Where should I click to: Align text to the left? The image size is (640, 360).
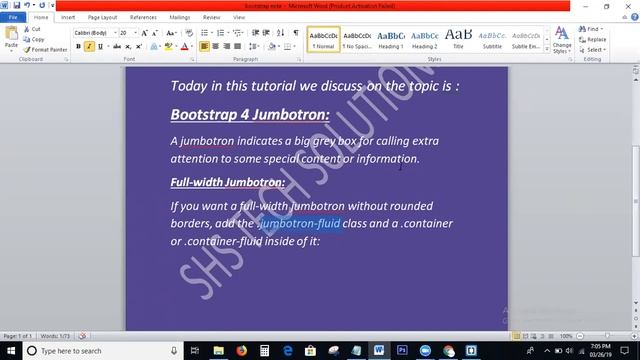point(204,47)
